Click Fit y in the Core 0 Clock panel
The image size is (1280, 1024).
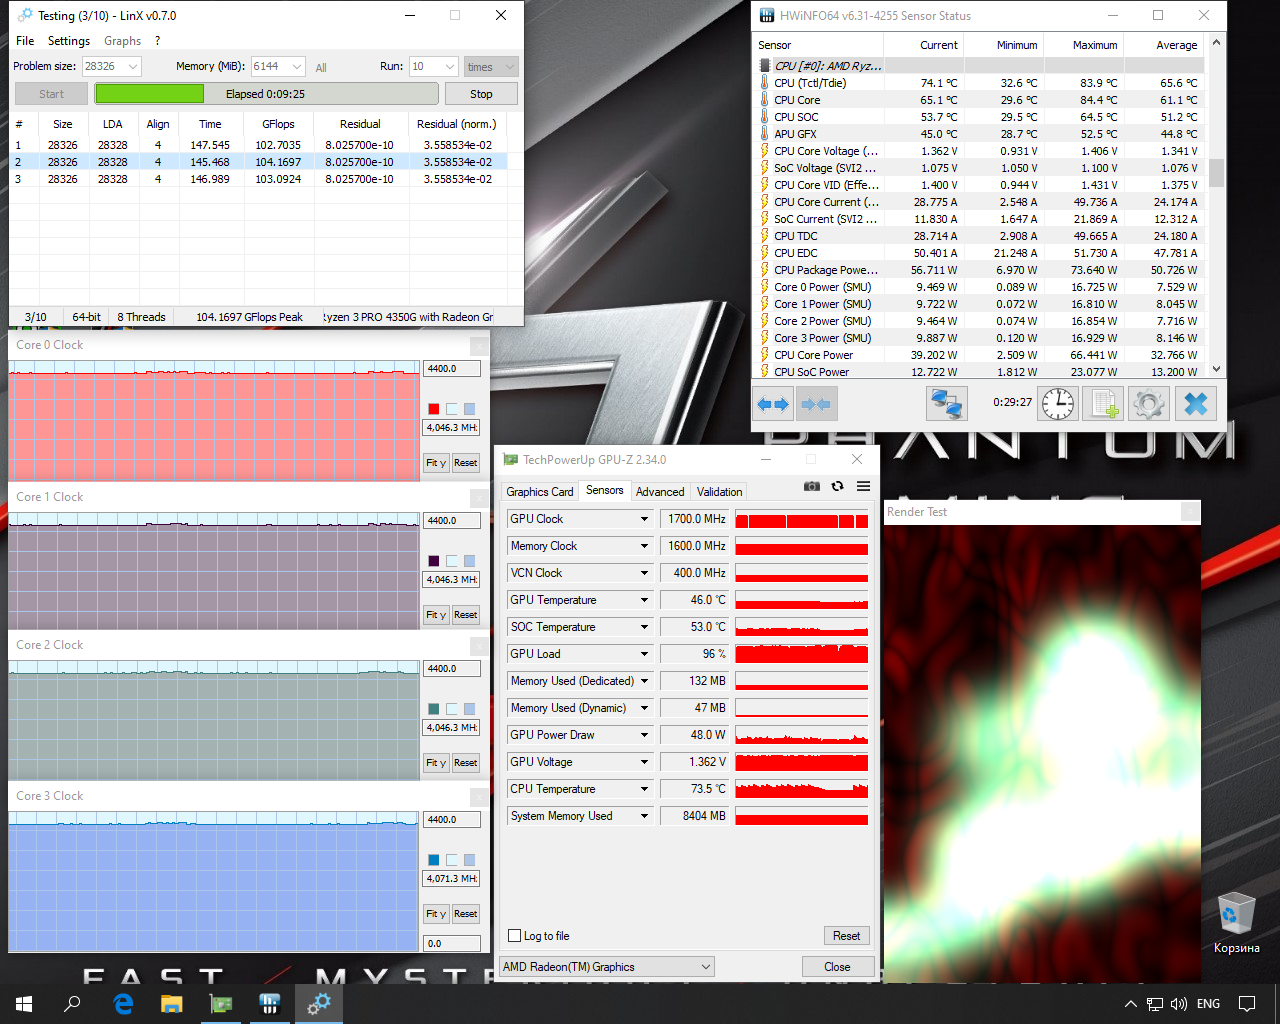[x=436, y=463]
